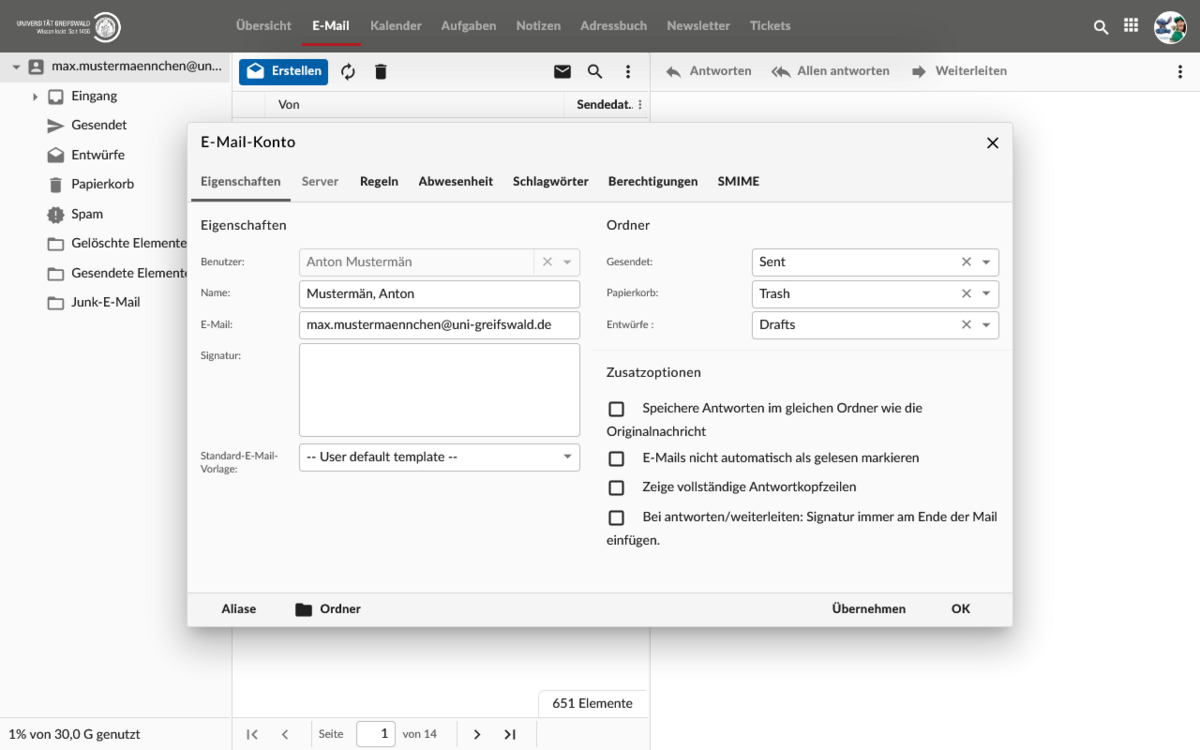
Task: Go to last page of mail list
Action: coord(510,734)
